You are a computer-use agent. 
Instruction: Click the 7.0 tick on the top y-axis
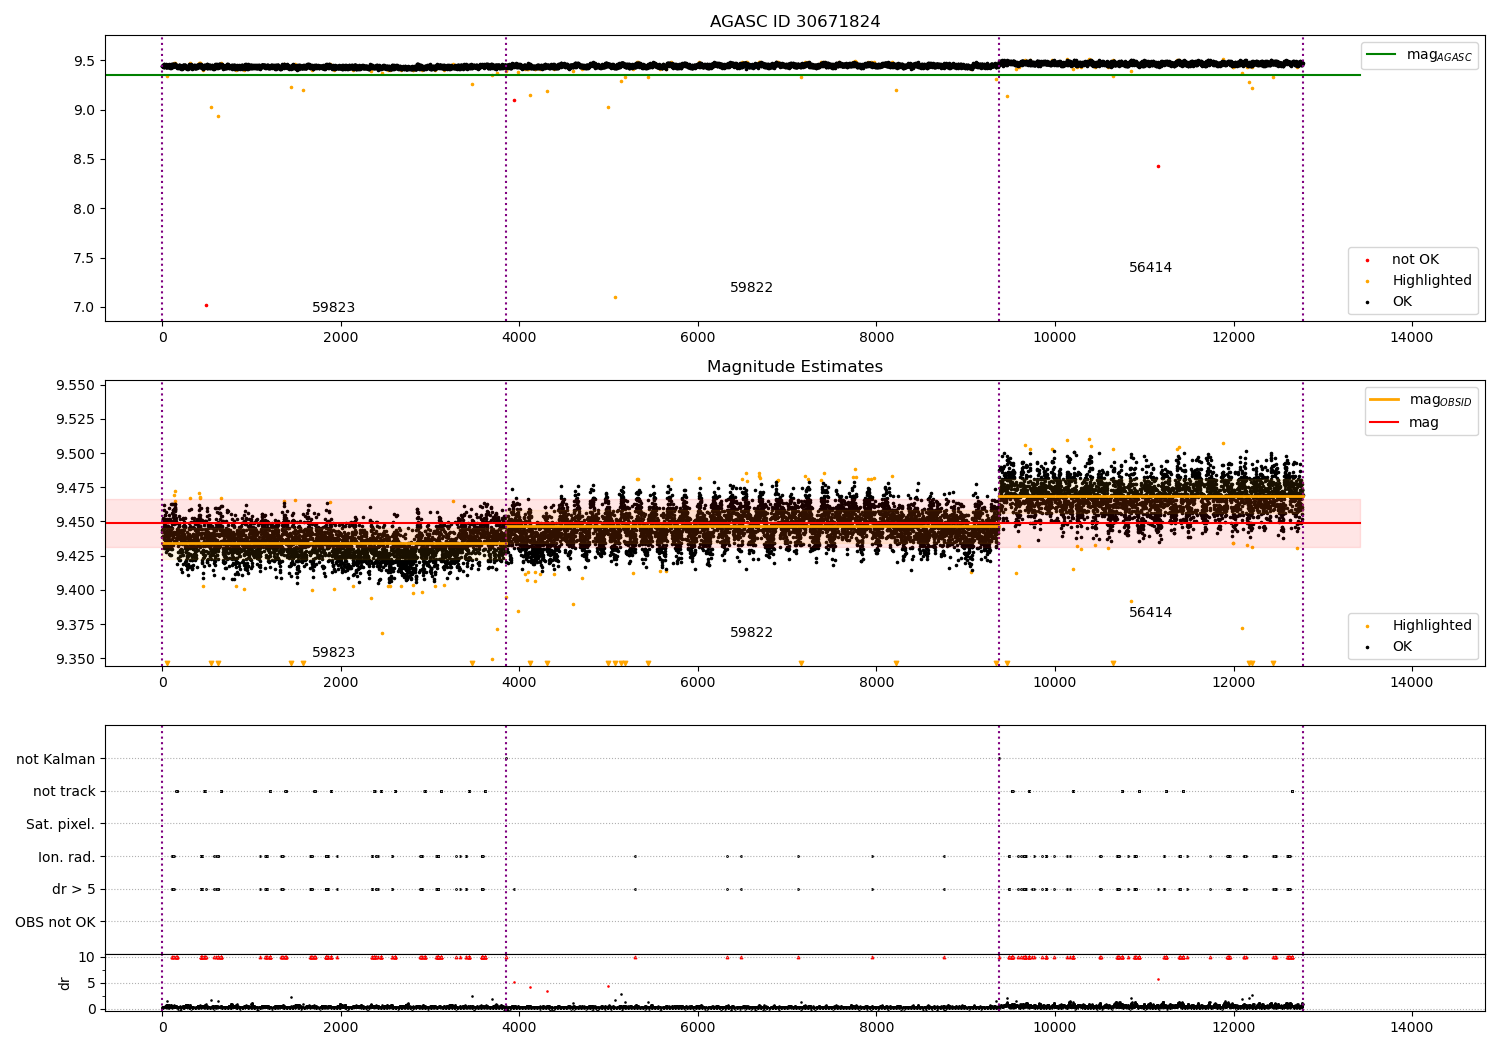pyautogui.click(x=84, y=308)
